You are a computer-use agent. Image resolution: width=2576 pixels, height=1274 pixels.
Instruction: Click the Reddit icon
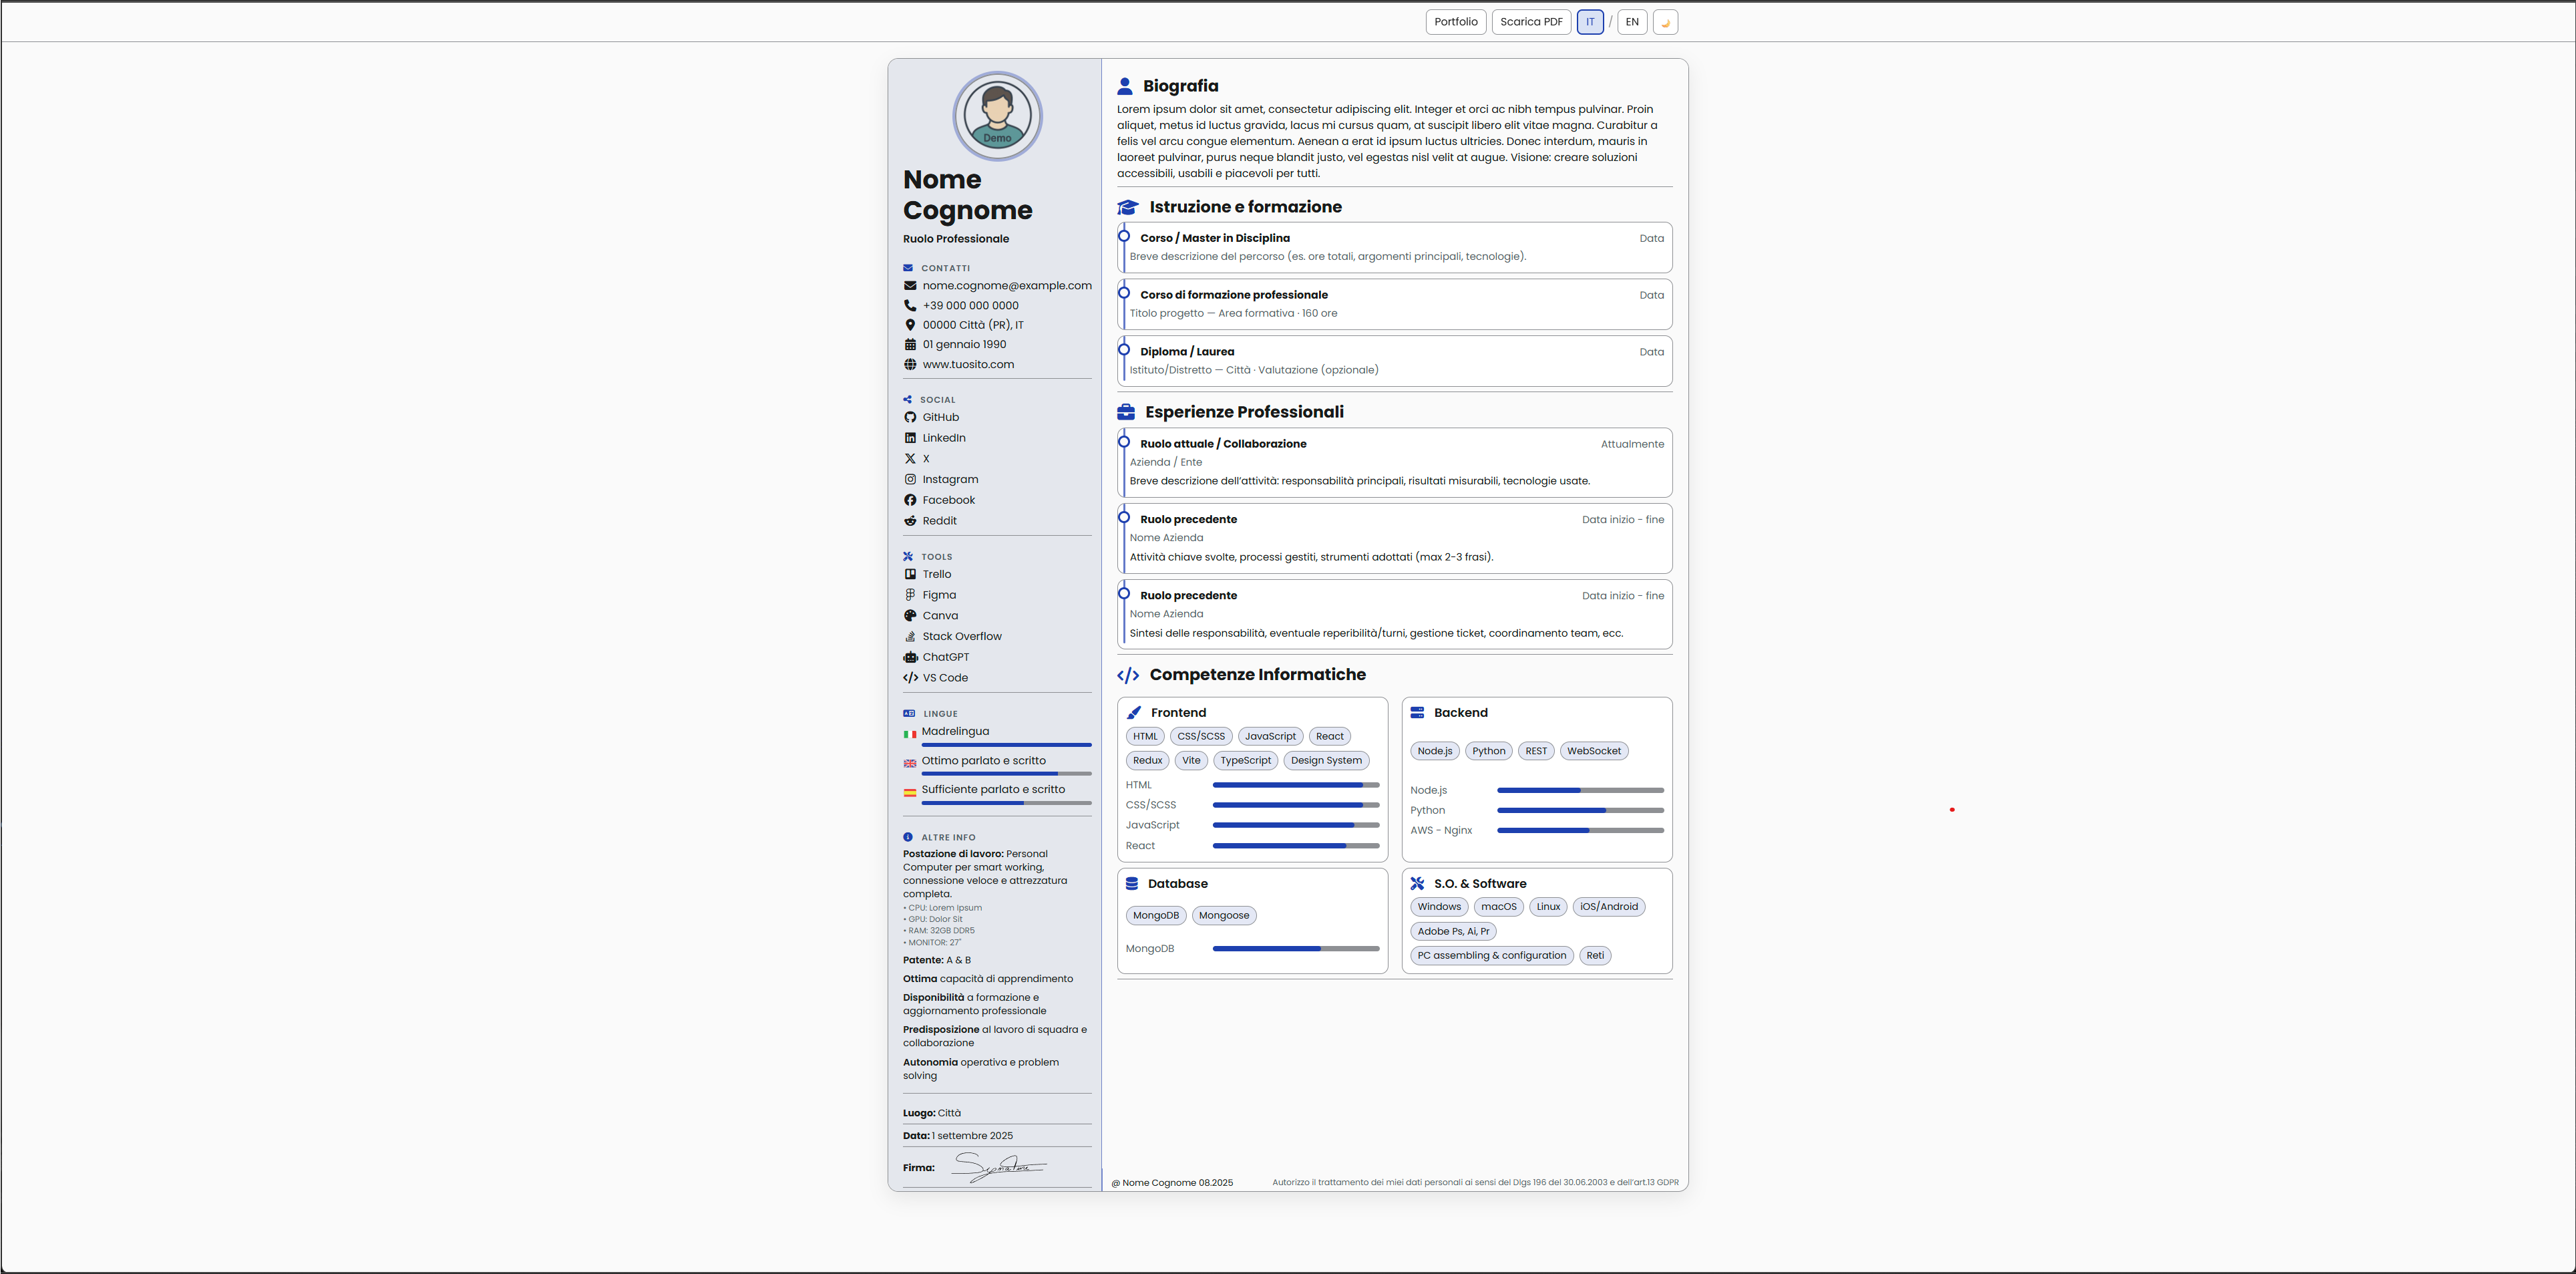tap(910, 521)
